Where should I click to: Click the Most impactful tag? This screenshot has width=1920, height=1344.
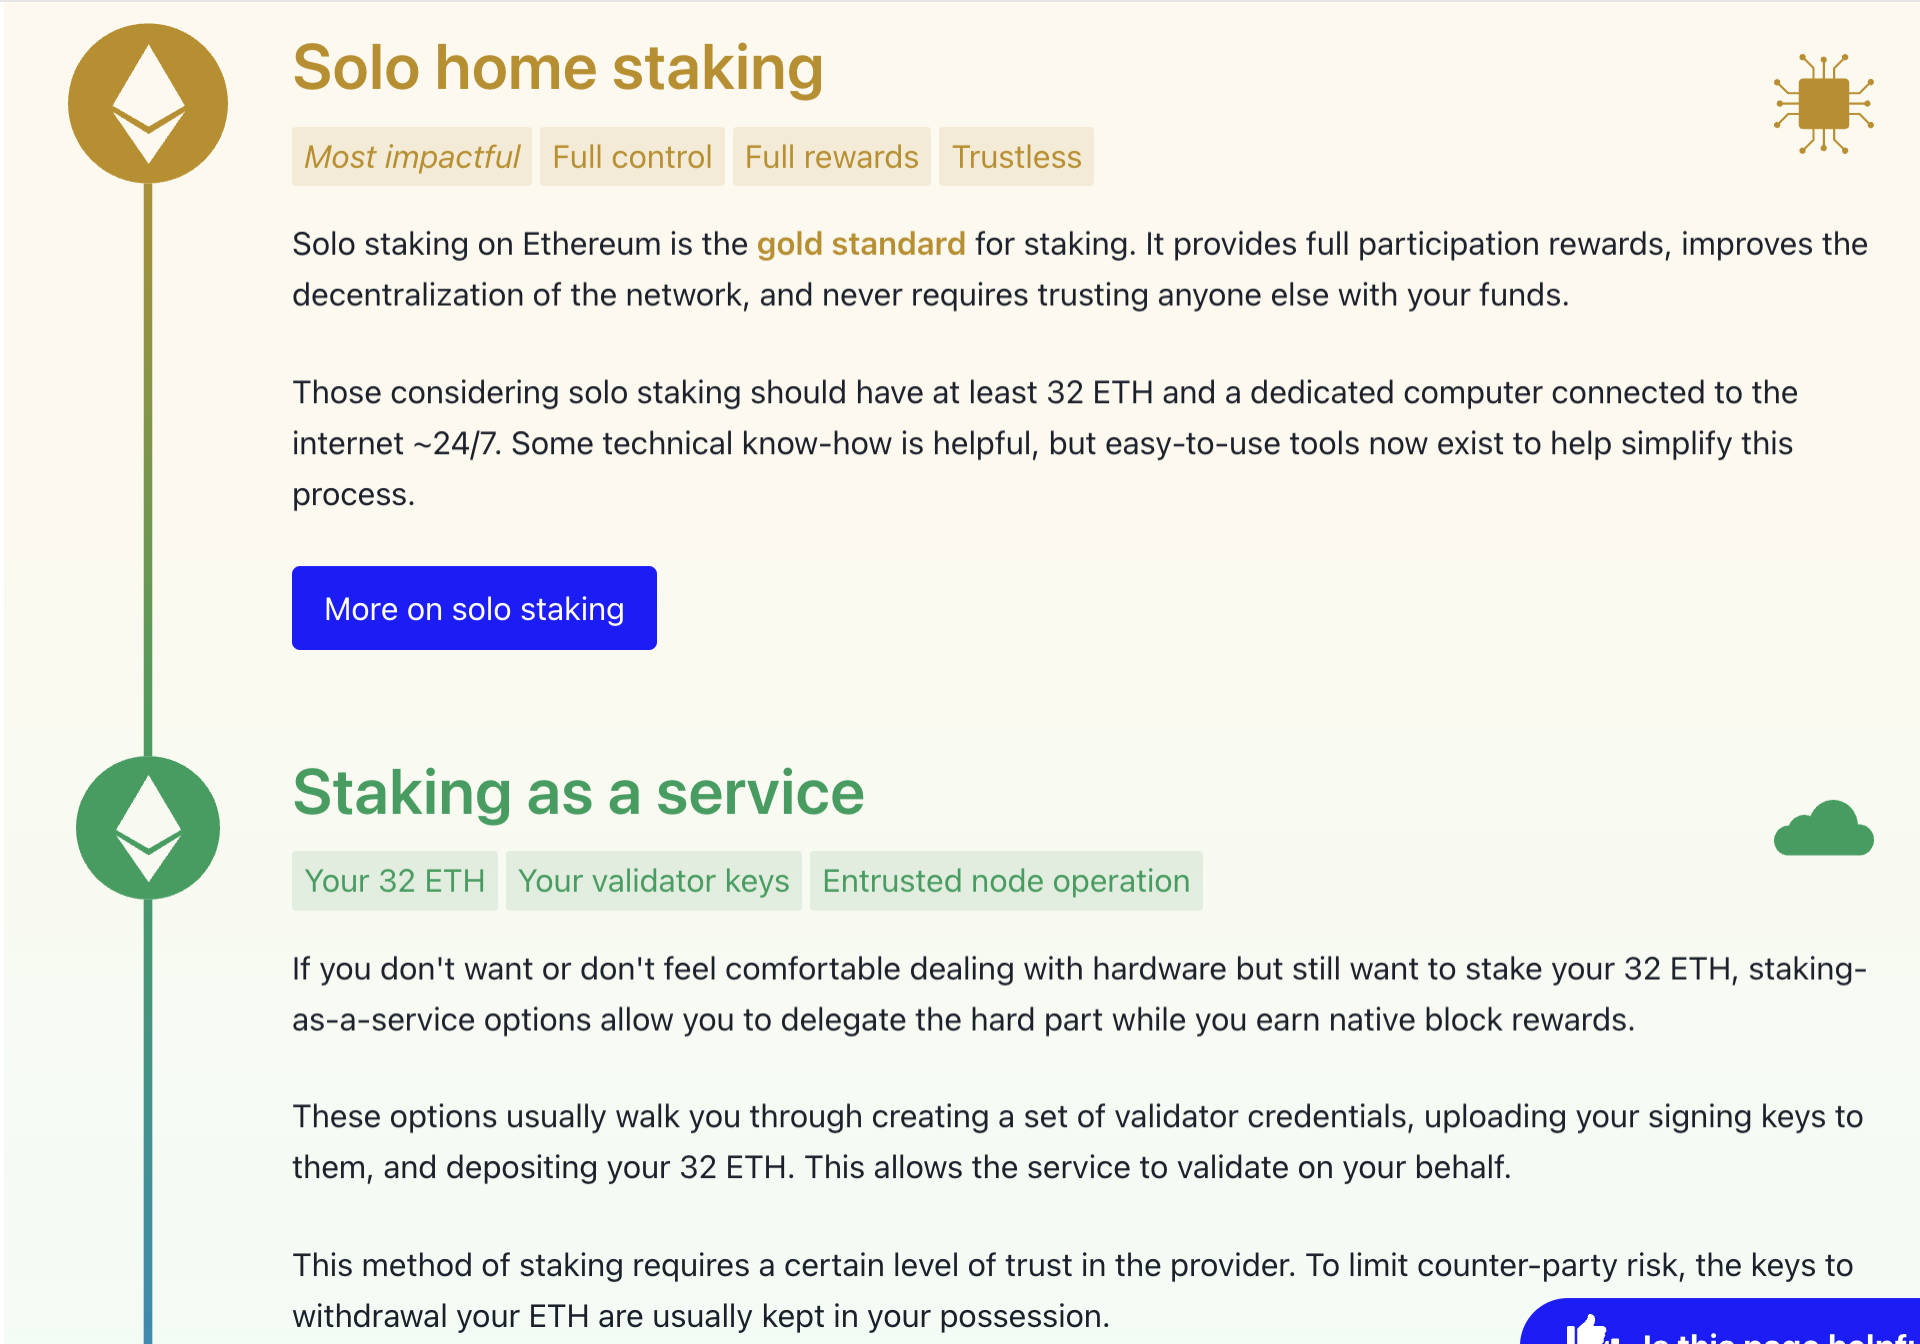412,157
